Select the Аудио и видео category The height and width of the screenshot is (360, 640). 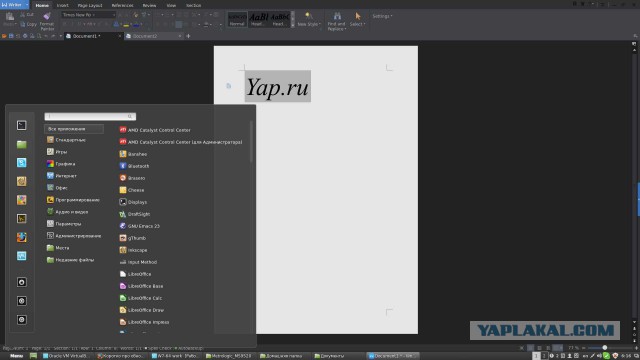[x=67, y=212]
